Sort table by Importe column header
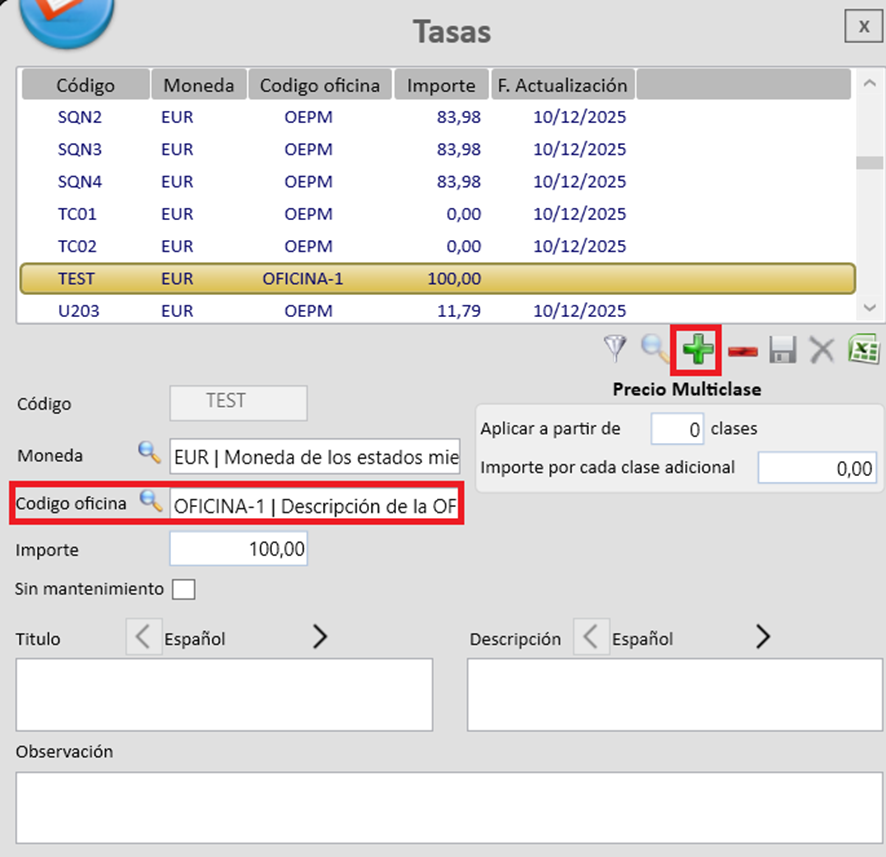 (441, 85)
